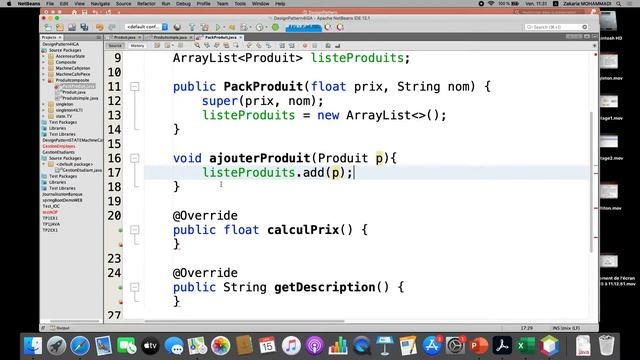Click the editor horizontal scrollbar
The height and width of the screenshot is (360, 640).
[x=244, y=321]
